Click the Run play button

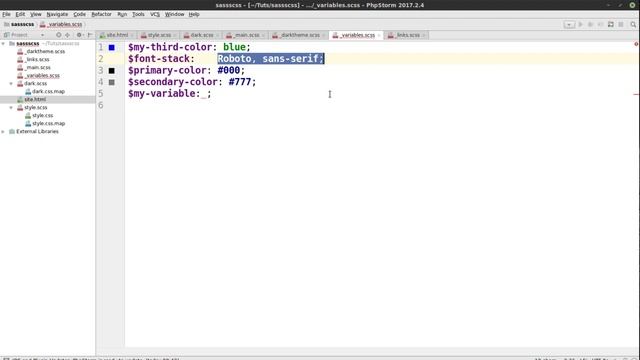580,24
